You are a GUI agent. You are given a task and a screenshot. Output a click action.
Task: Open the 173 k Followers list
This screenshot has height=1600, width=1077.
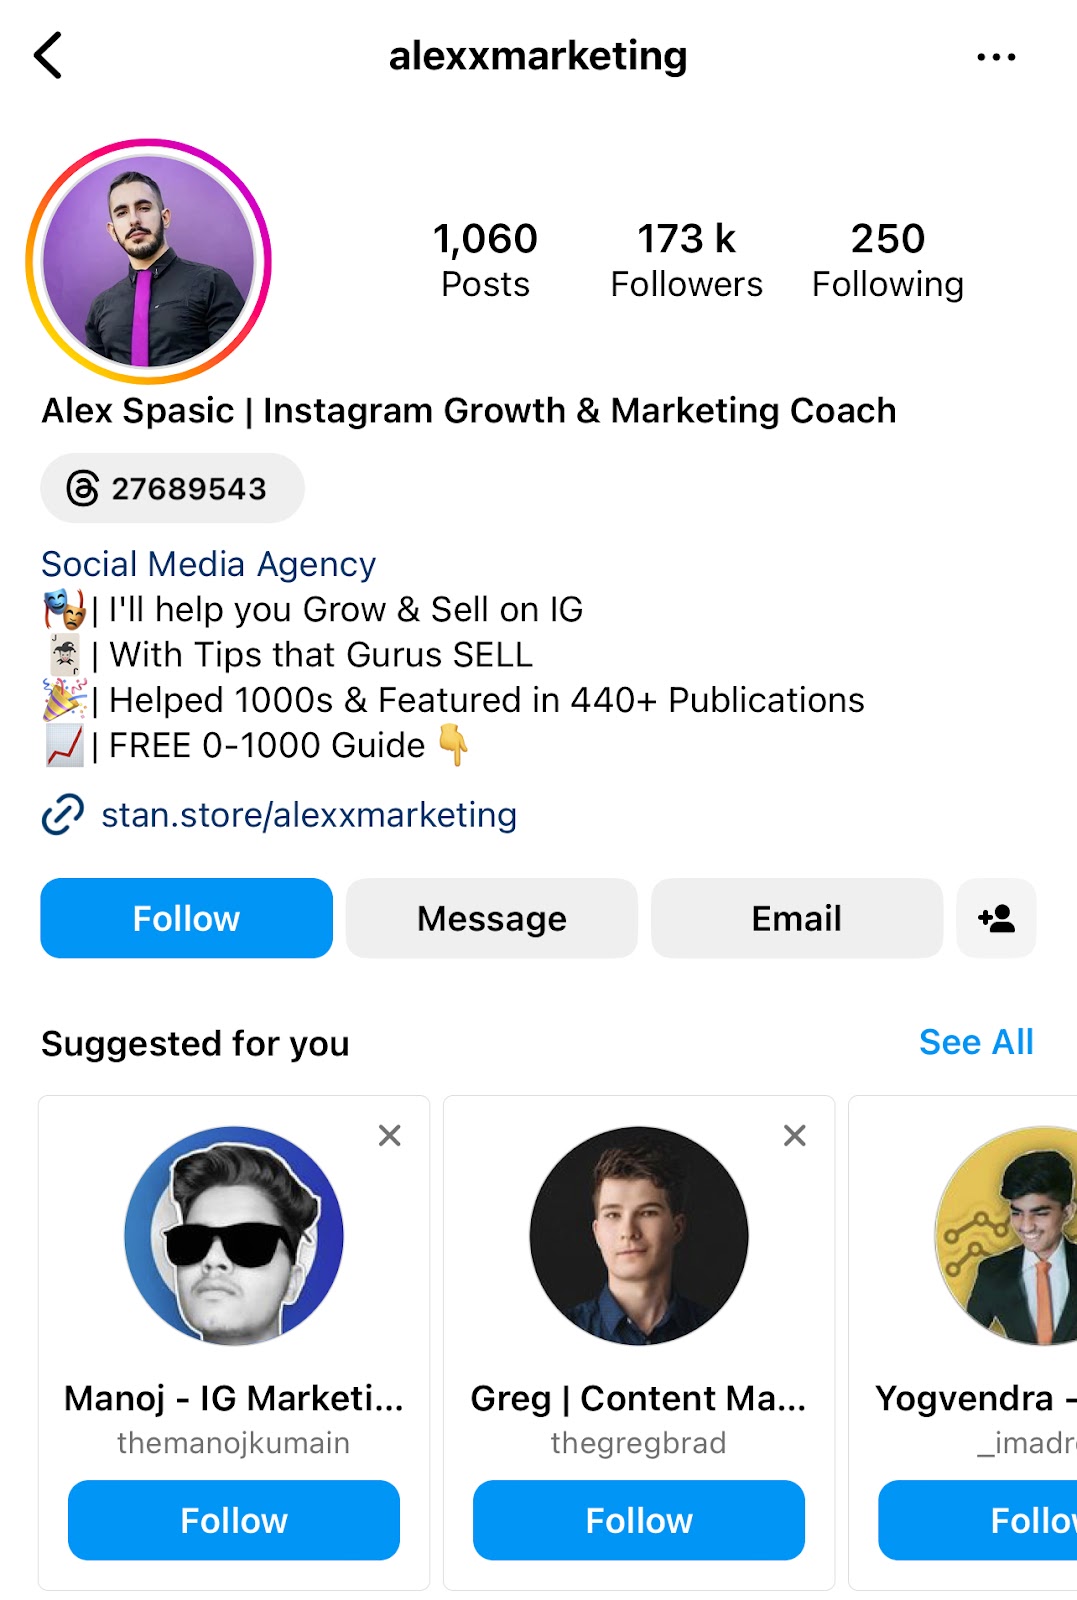[x=686, y=260]
